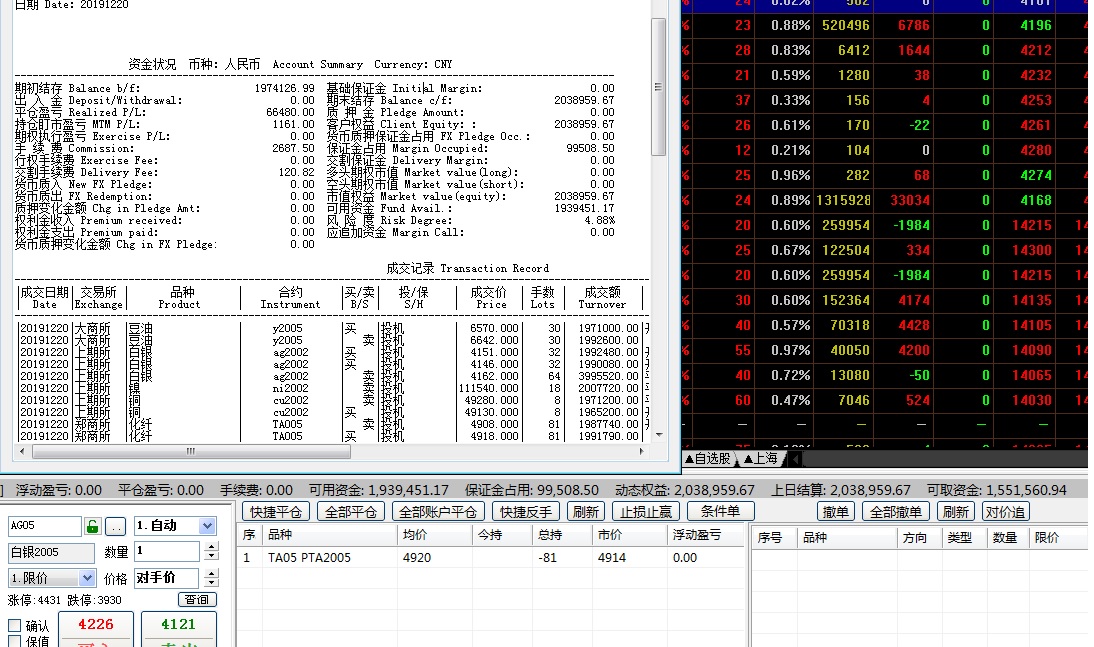The width and height of the screenshot is (1094, 647).
Task: Expand the '1.限价' order type dropdown
Action: point(87,578)
